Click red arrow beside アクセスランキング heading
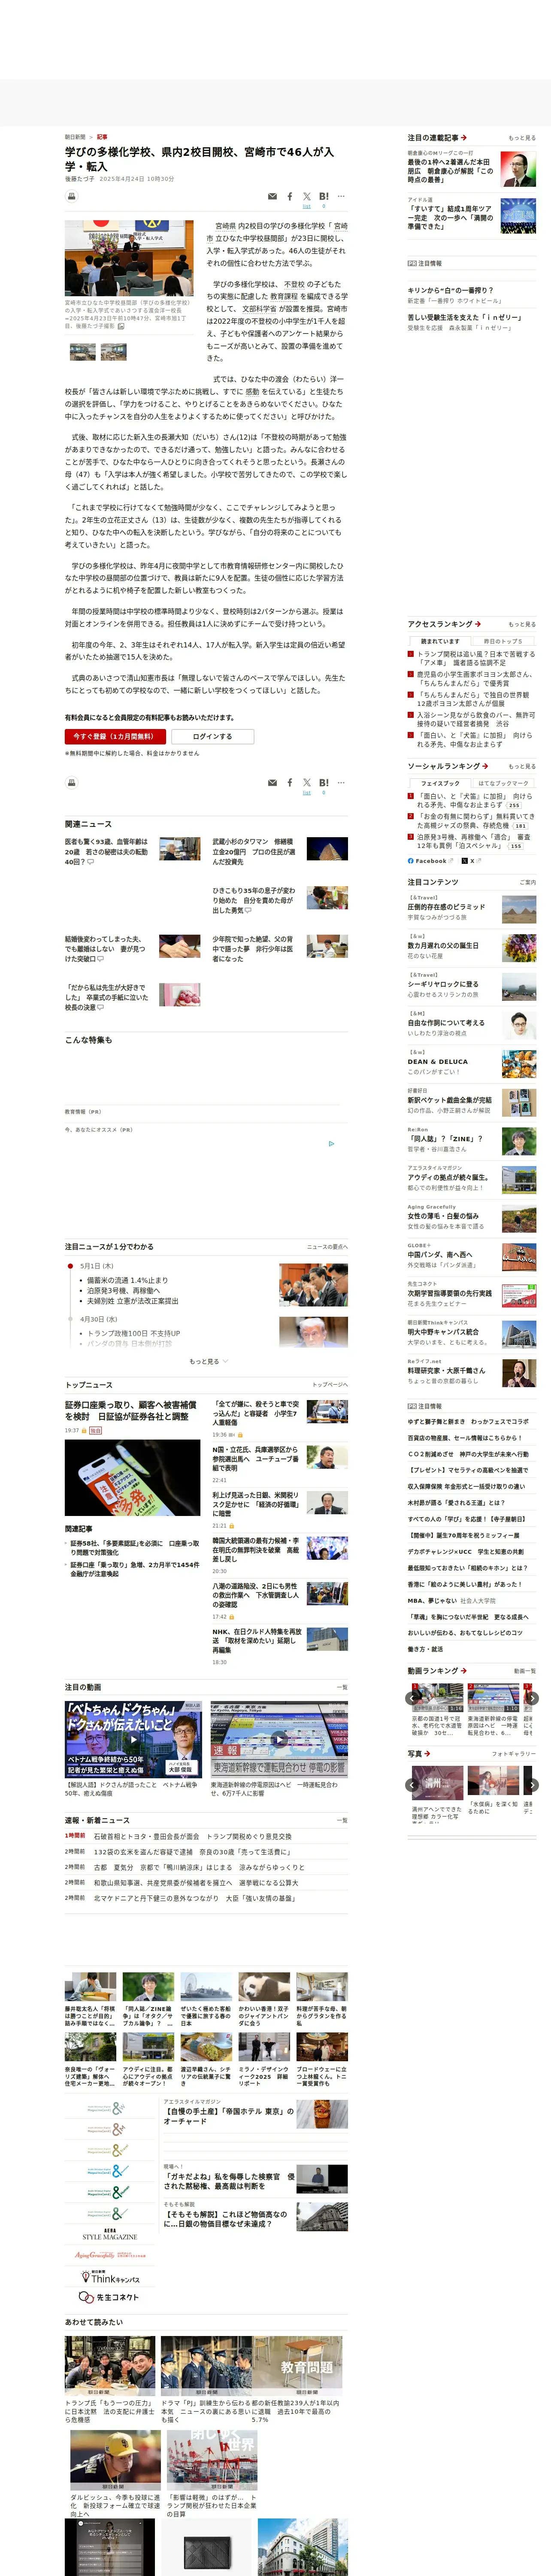The width and height of the screenshot is (551, 2576). pyautogui.click(x=478, y=624)
